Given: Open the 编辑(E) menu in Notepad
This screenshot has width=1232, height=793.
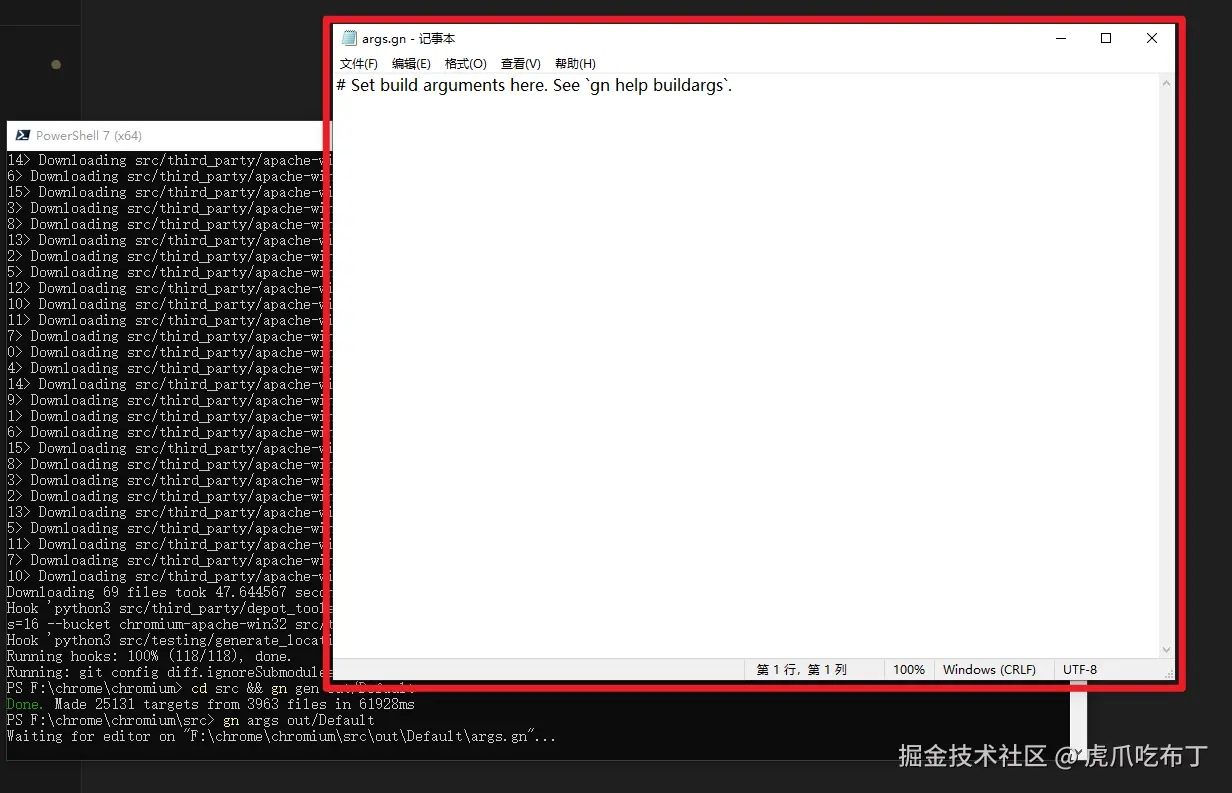Looking at the screenshot, I should pyautogui.click(x=411, y=64).
